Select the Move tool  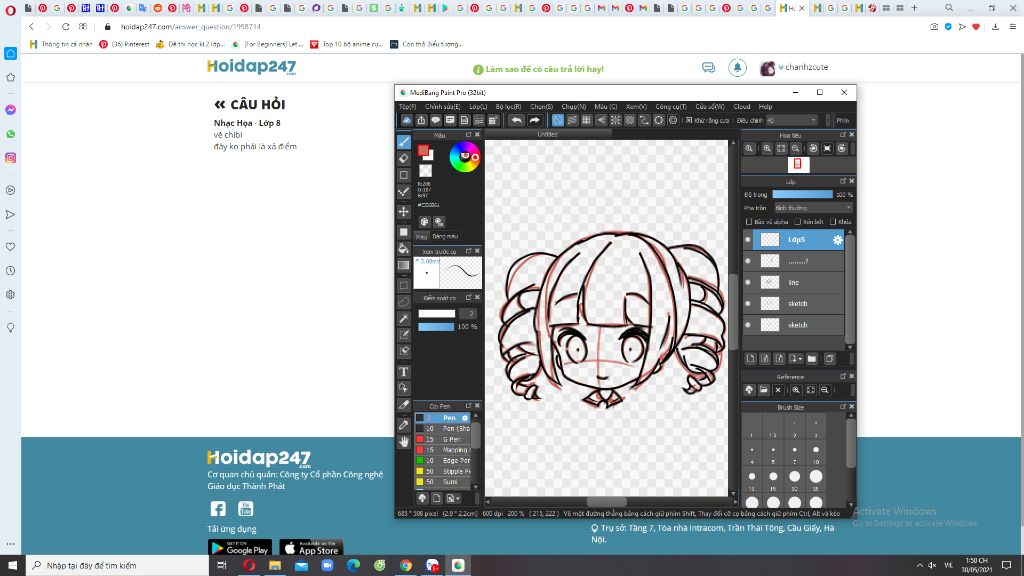pos(404,212)
